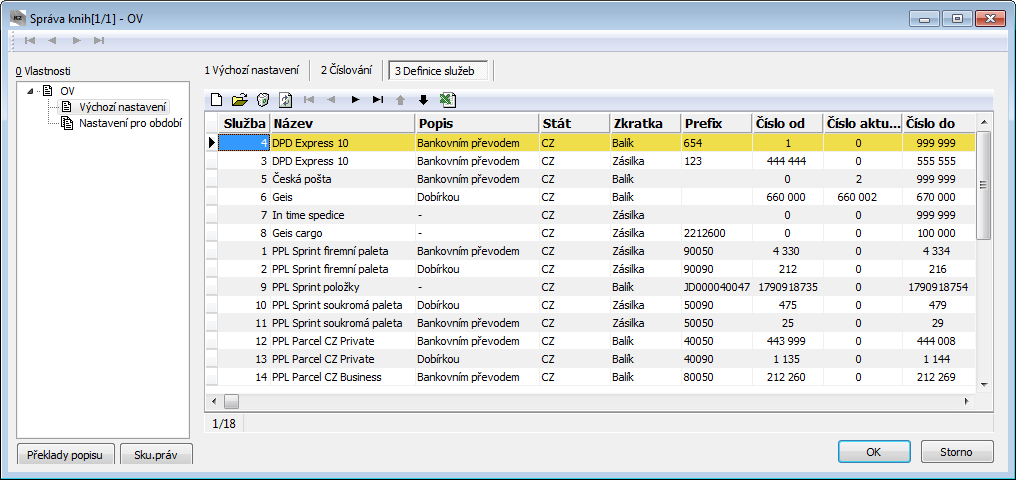Go to last record in grid toolbar

pos(377,100)
